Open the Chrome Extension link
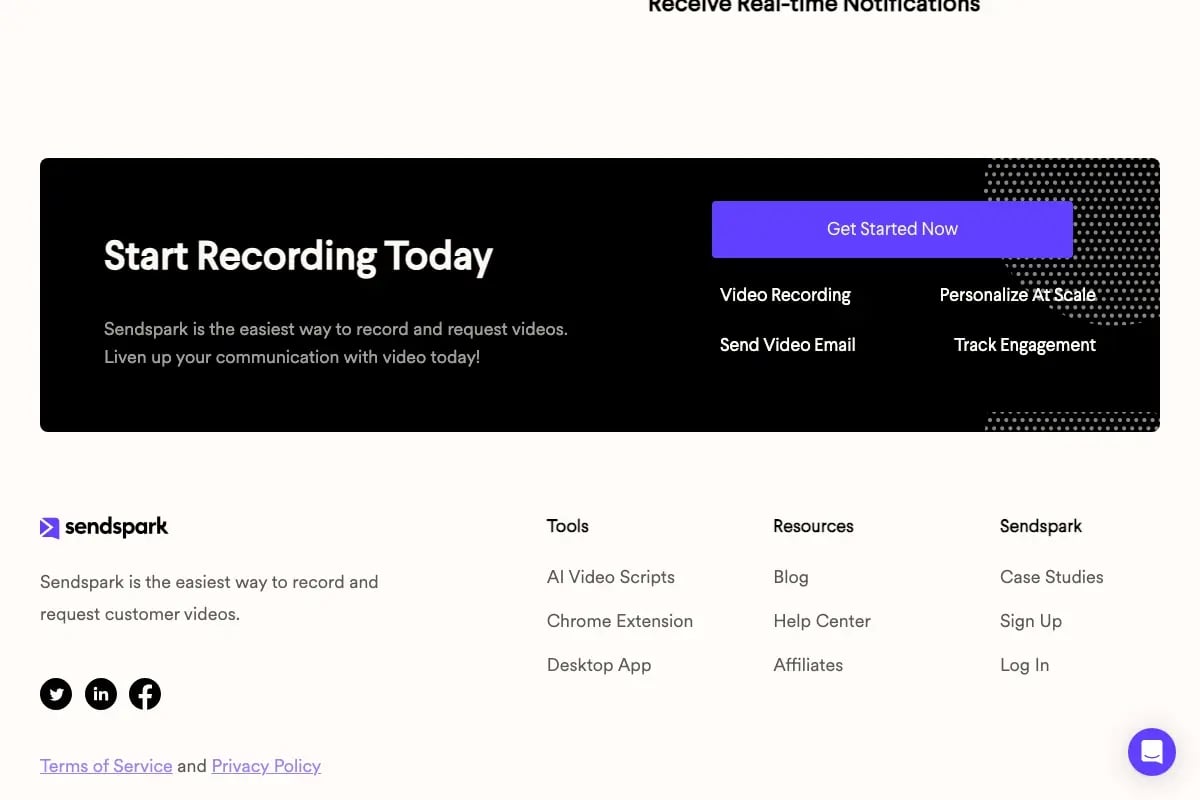 pyautogui.click(x=620, y=621)
